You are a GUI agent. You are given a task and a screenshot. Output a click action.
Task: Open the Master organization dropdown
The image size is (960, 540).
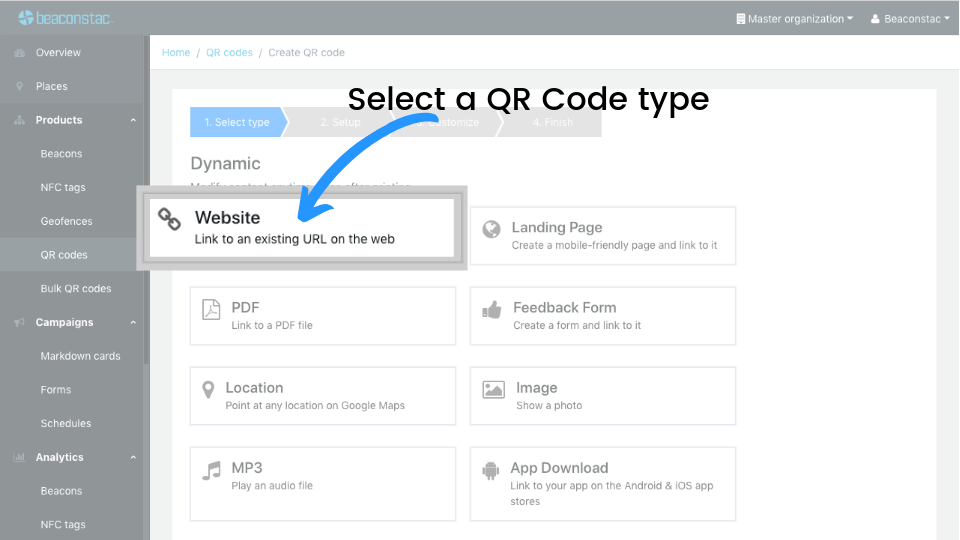click(x=794, y=19)
